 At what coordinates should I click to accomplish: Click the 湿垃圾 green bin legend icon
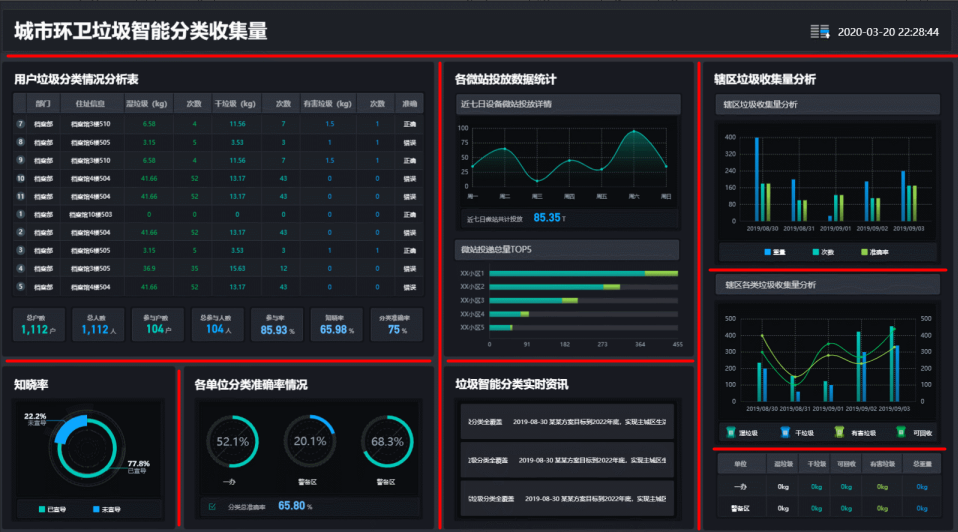(x=732, y=432)
